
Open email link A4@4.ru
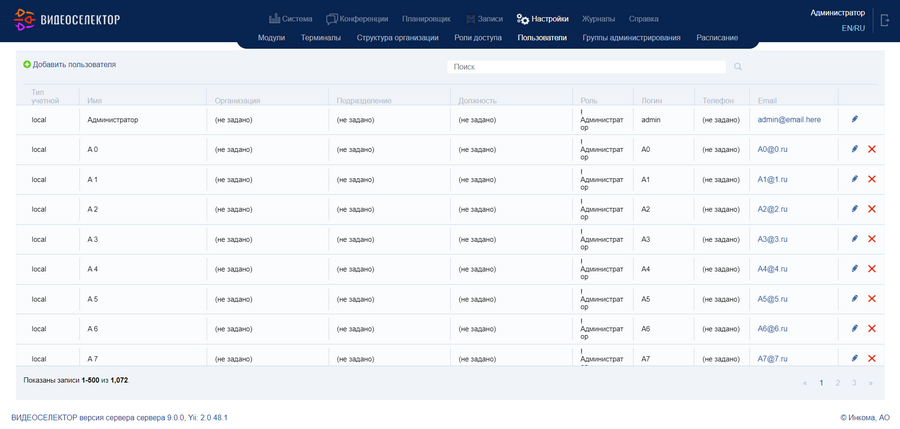(x=773, y=269)
